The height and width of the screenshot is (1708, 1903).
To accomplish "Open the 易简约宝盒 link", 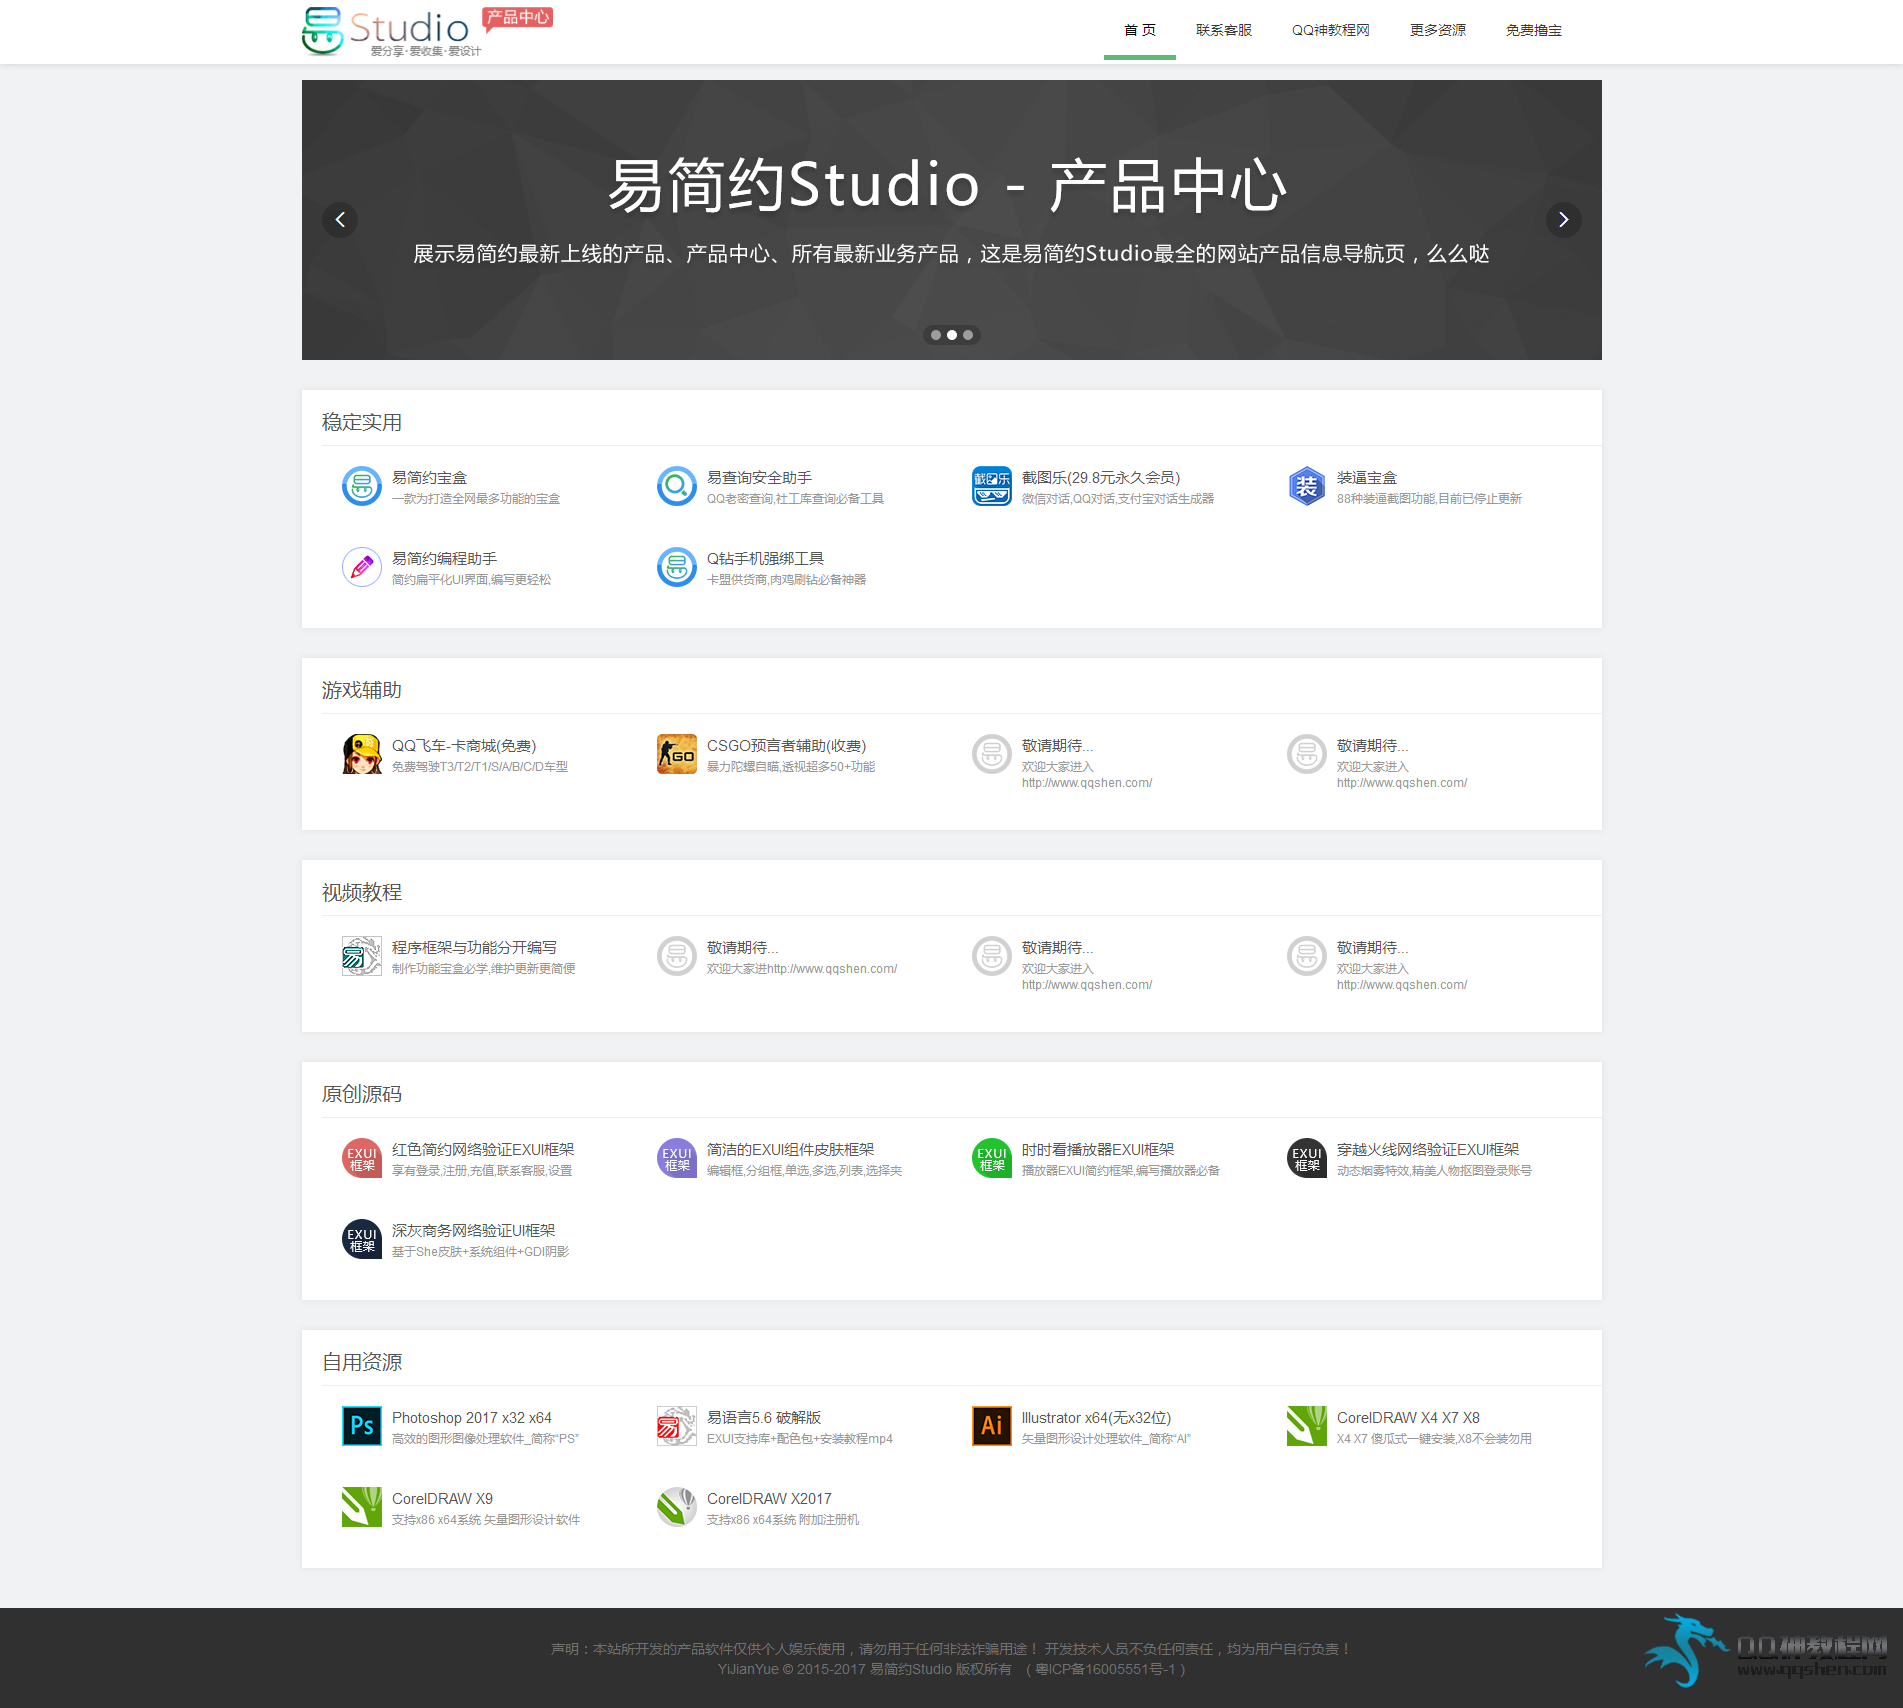I will tap(429, 478).
